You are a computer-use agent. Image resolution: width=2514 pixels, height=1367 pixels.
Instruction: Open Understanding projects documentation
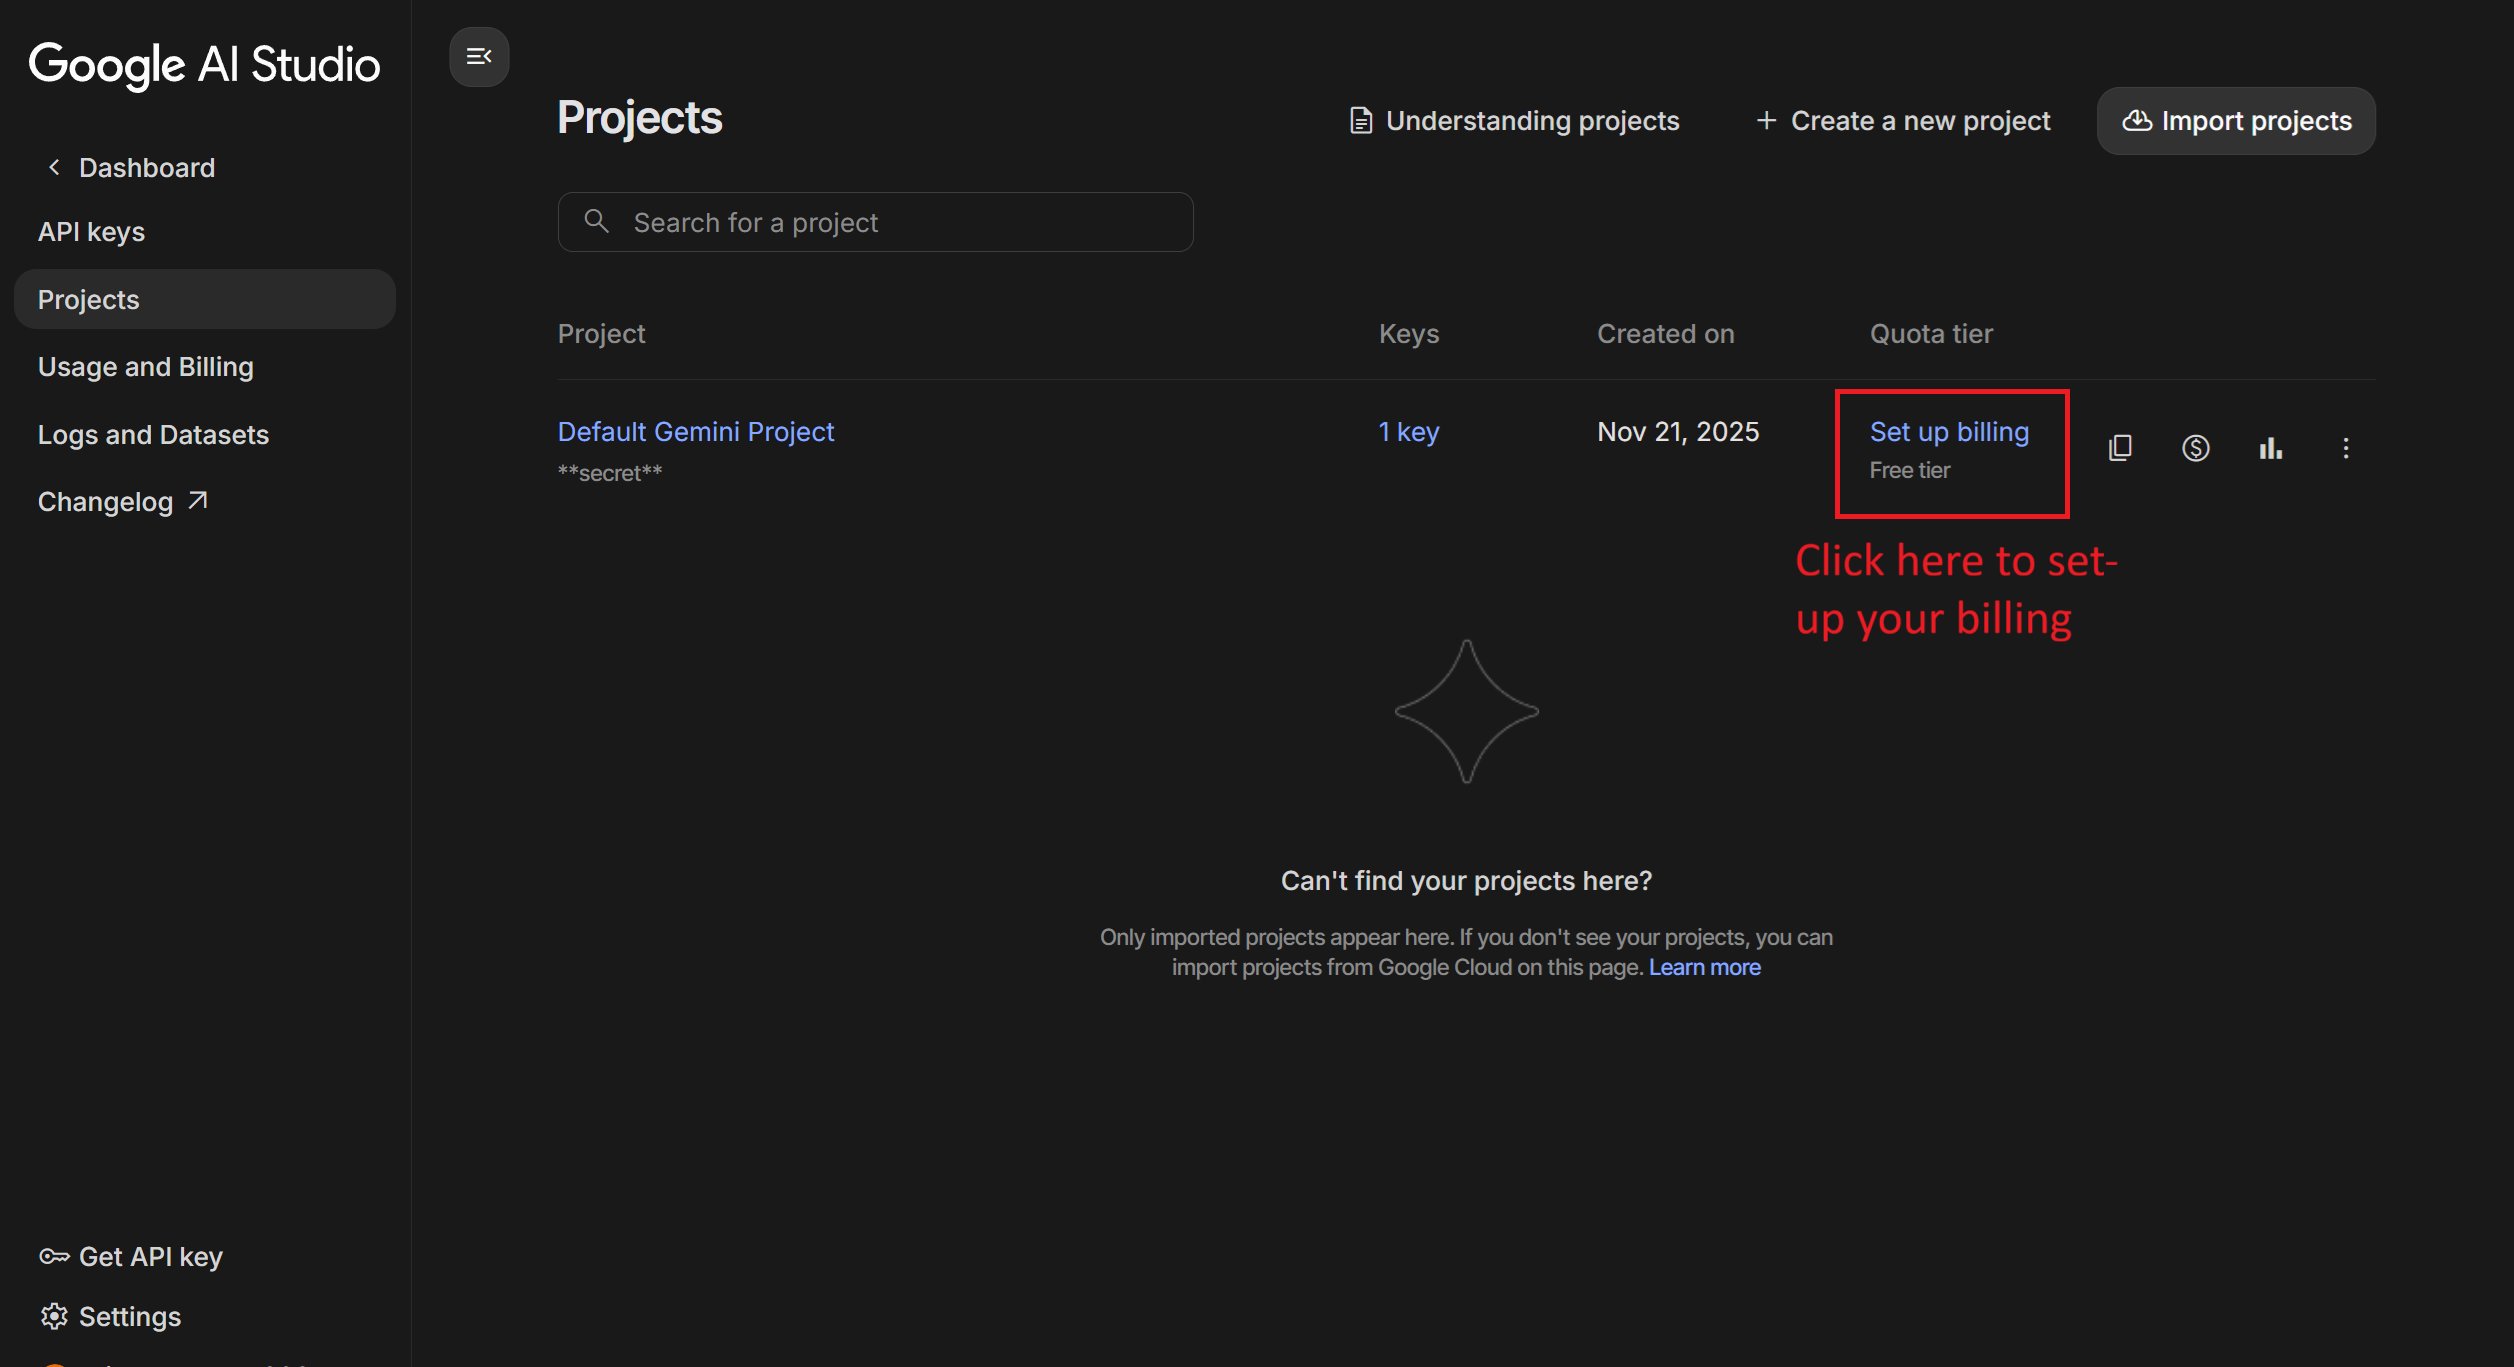(x=1514, y=121)
